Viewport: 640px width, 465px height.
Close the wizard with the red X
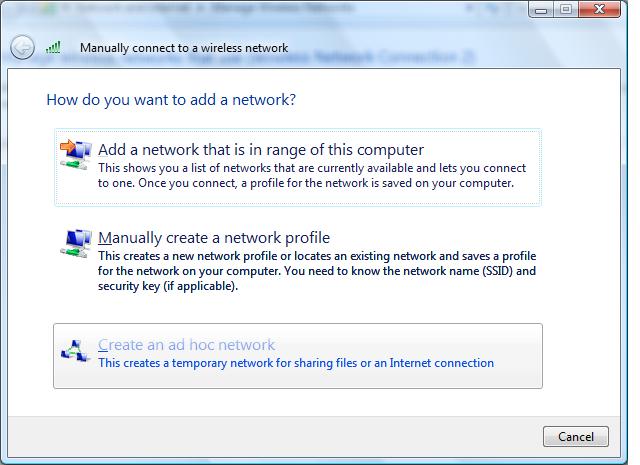[x=599, y=10]
